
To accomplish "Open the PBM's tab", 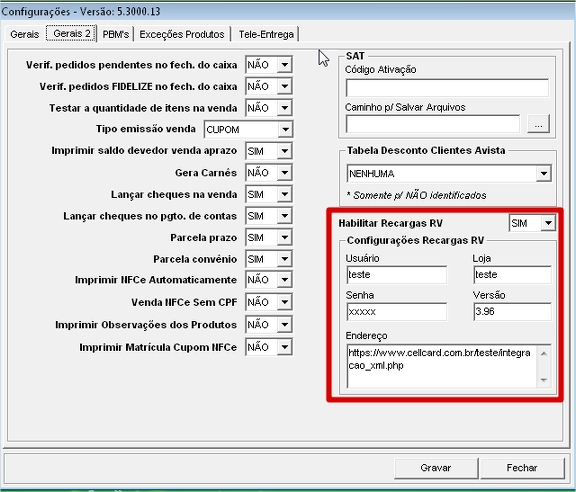I will coord(115,34).
